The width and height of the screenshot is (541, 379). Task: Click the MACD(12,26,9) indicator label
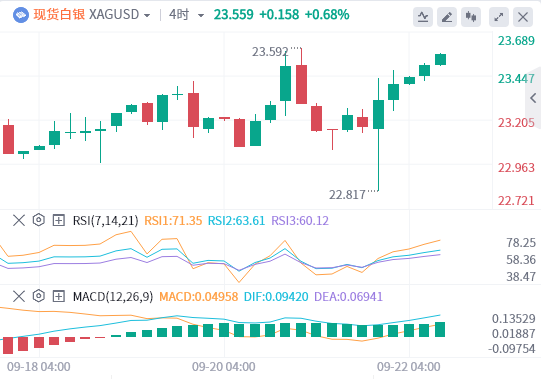pyautogui.click(x=113, y=297)
